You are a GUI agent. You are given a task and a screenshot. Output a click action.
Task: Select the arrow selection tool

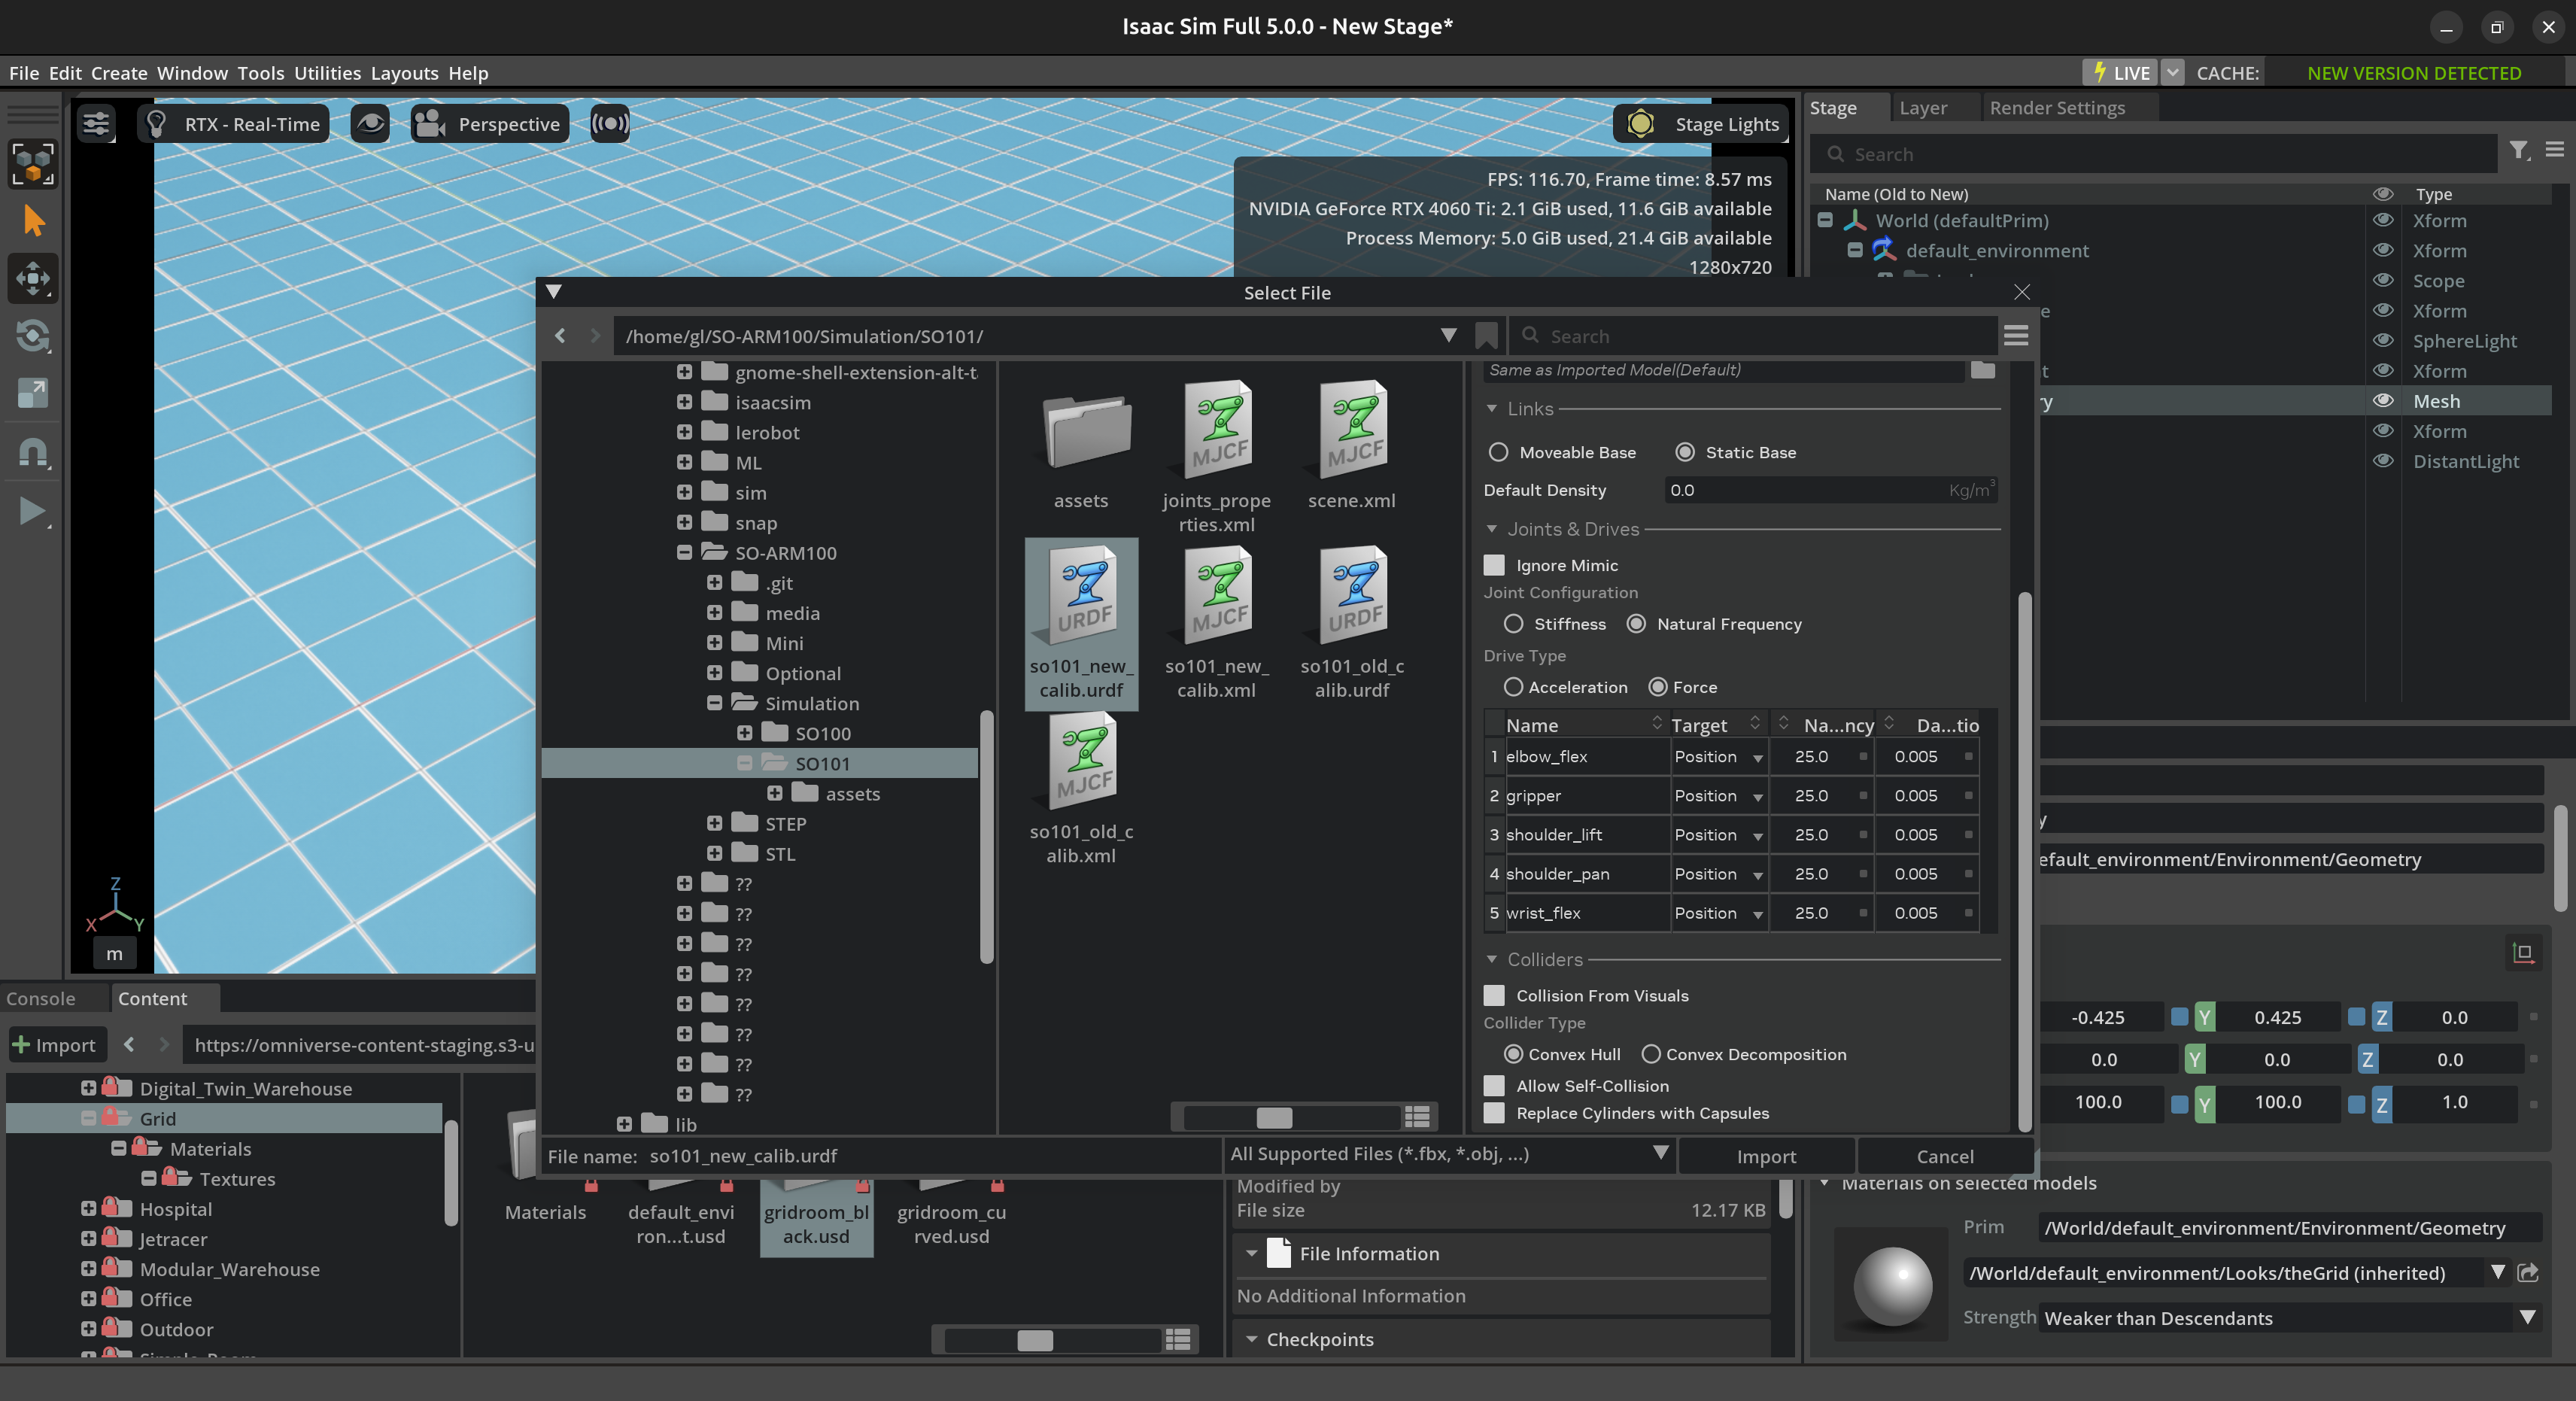click(x=33, y=221)
